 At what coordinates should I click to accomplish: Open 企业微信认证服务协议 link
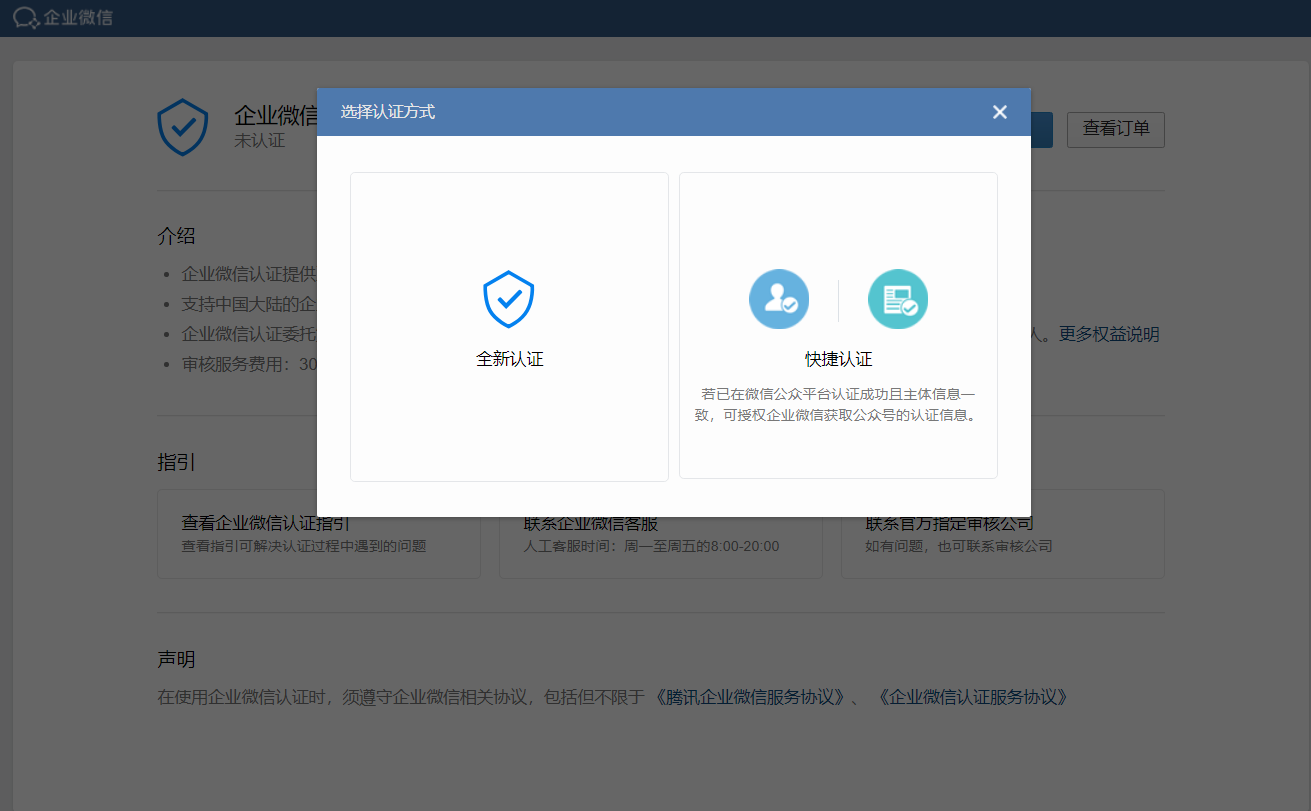point(972,697)
